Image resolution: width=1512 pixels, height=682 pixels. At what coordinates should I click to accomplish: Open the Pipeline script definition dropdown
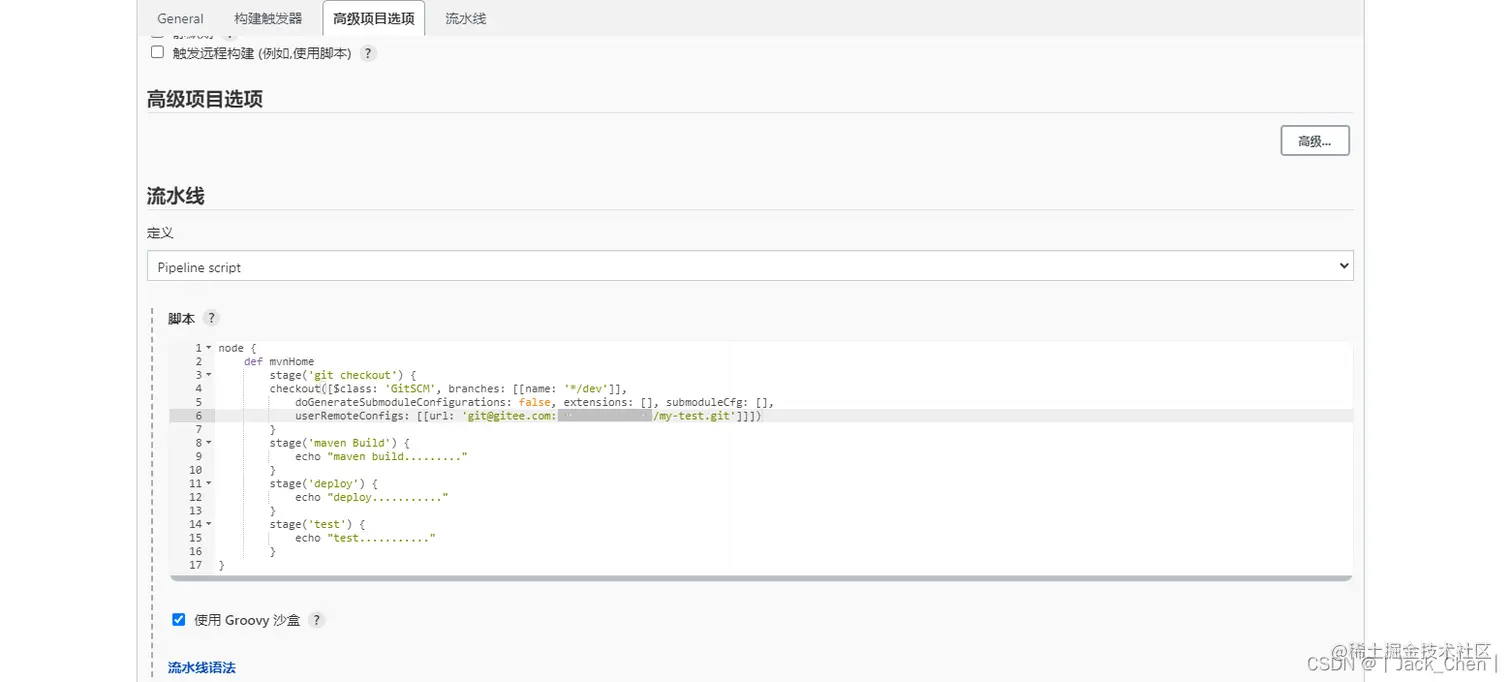[x=750, y=266]
